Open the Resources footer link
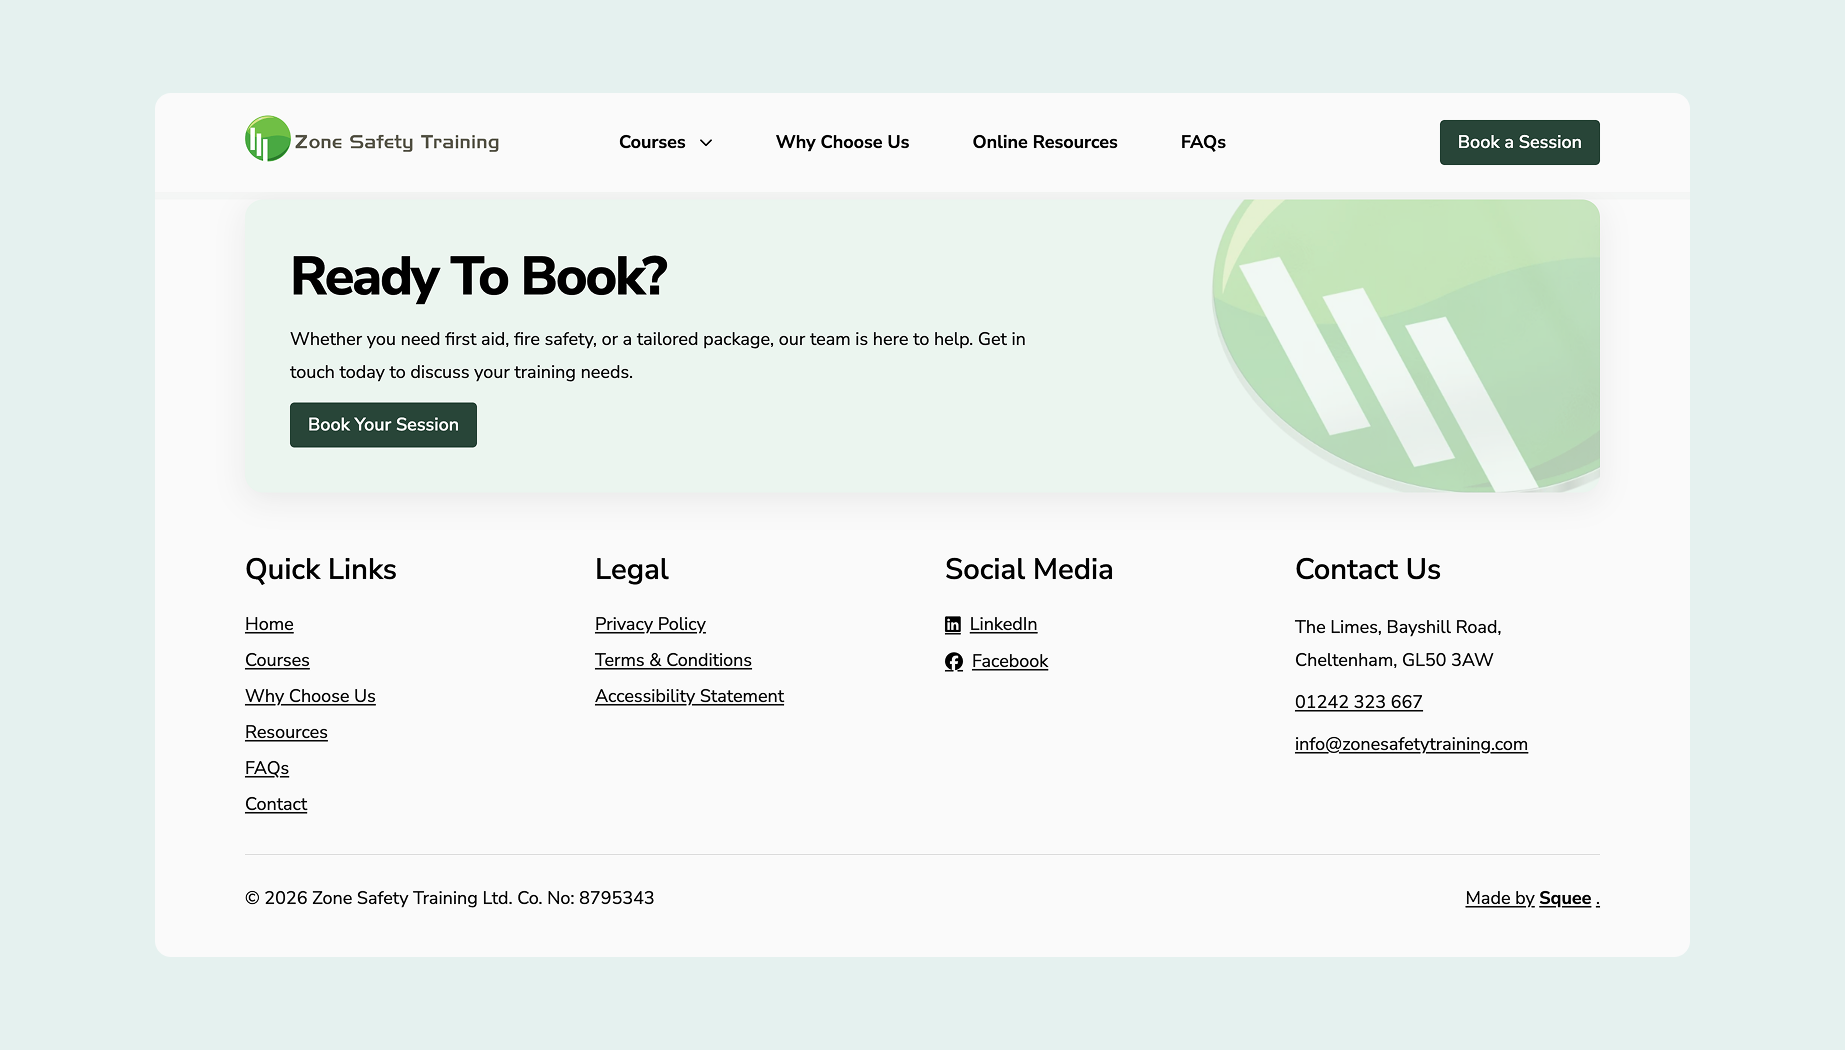This screenshot has height=1050, width=1845. pyautogui.click(x=286, y=732)
